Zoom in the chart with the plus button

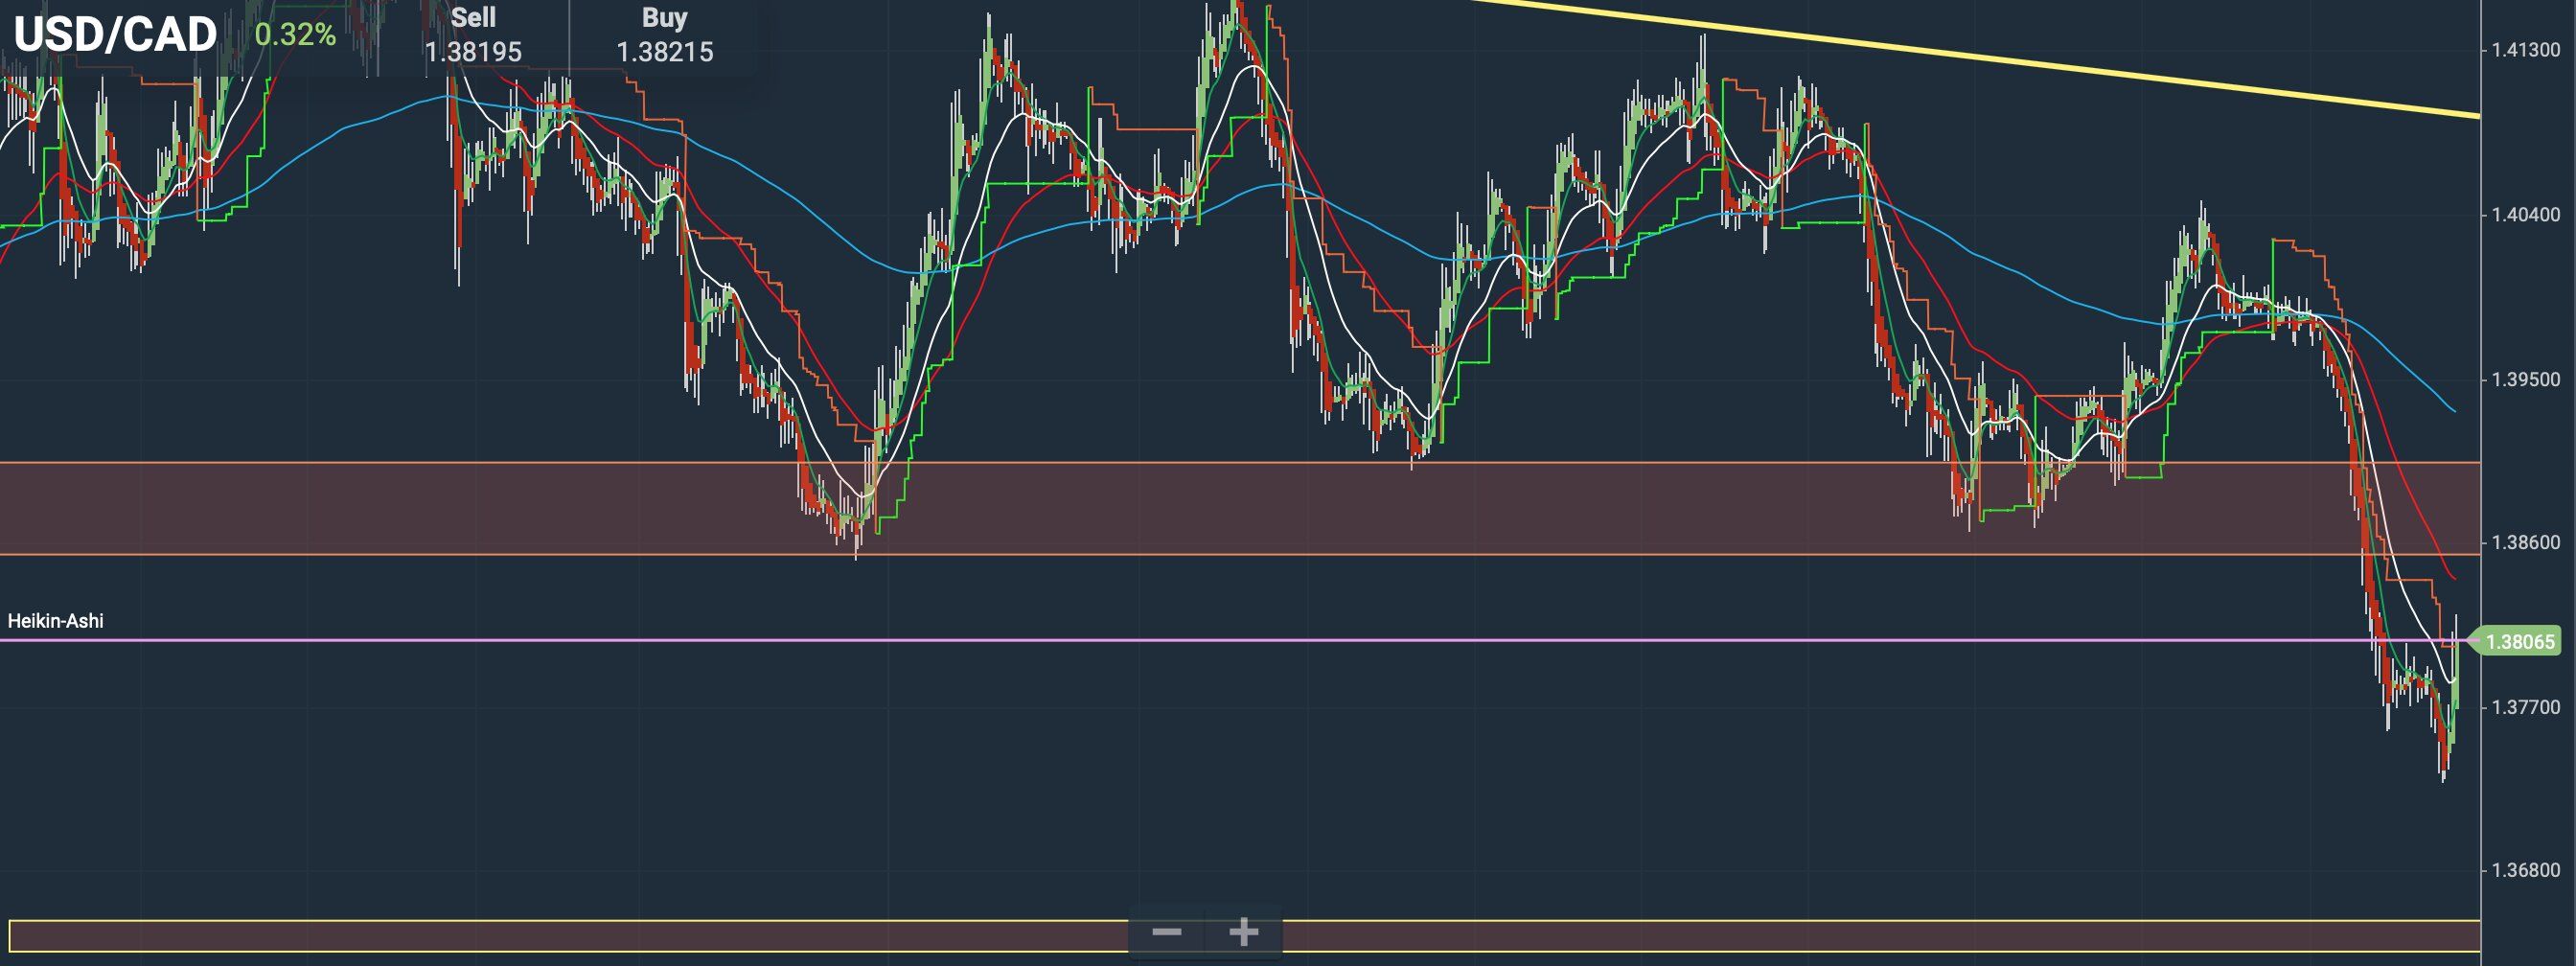tap(1243, 933)
